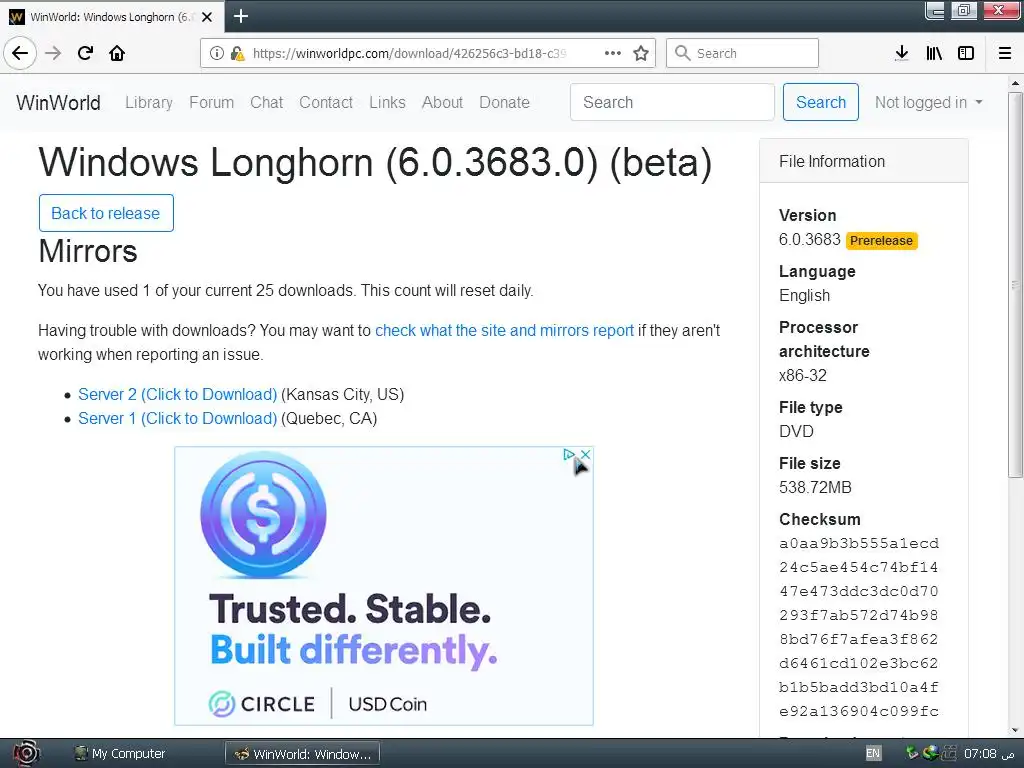Show site information icon in address bar
The width and height of the screenshot is (1024, 768).
(216, 53)
